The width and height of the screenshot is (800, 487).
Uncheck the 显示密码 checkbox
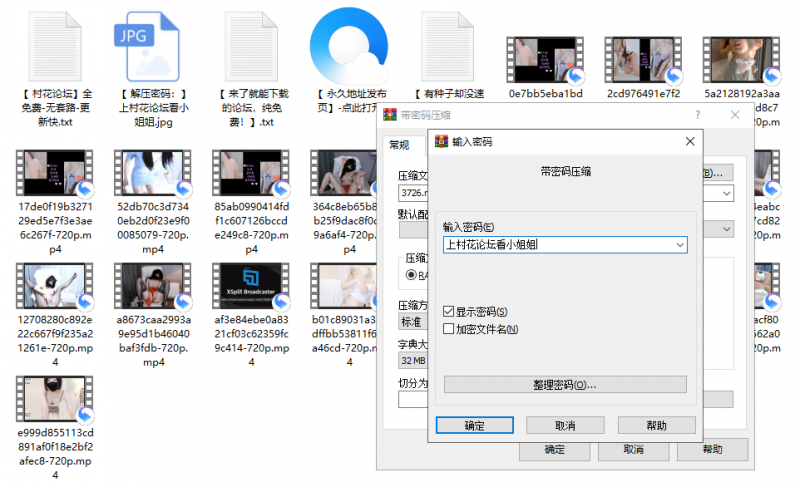(449, 312)
